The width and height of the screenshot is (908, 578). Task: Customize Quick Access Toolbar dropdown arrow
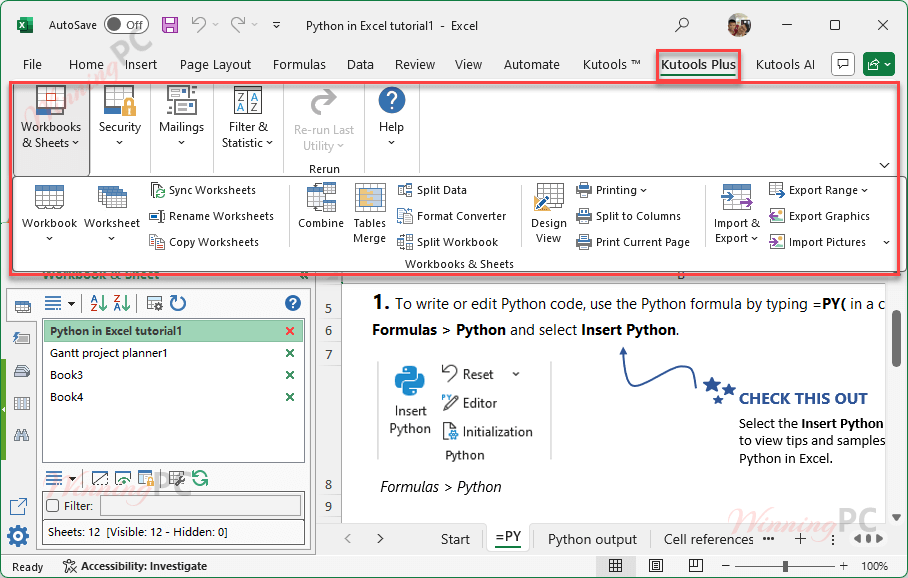pyautogui.click(x=277, y=25)
